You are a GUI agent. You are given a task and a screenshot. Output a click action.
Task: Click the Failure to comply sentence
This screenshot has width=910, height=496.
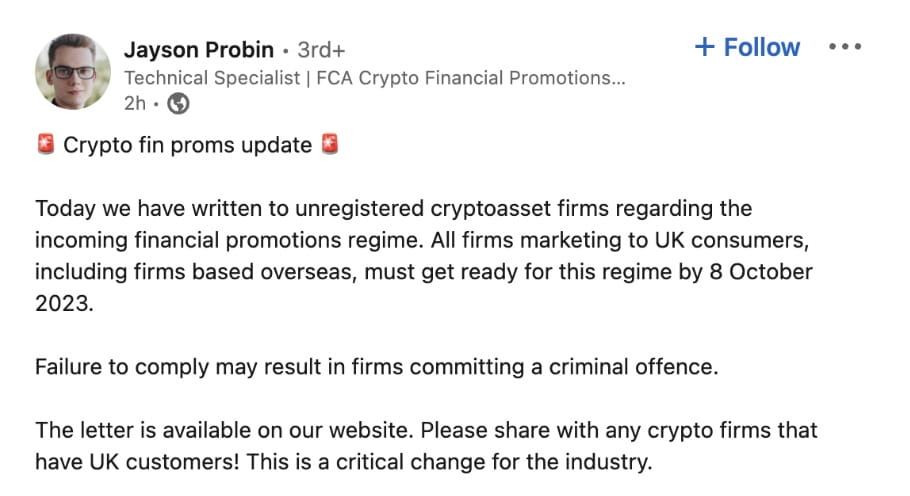[376, 366]
